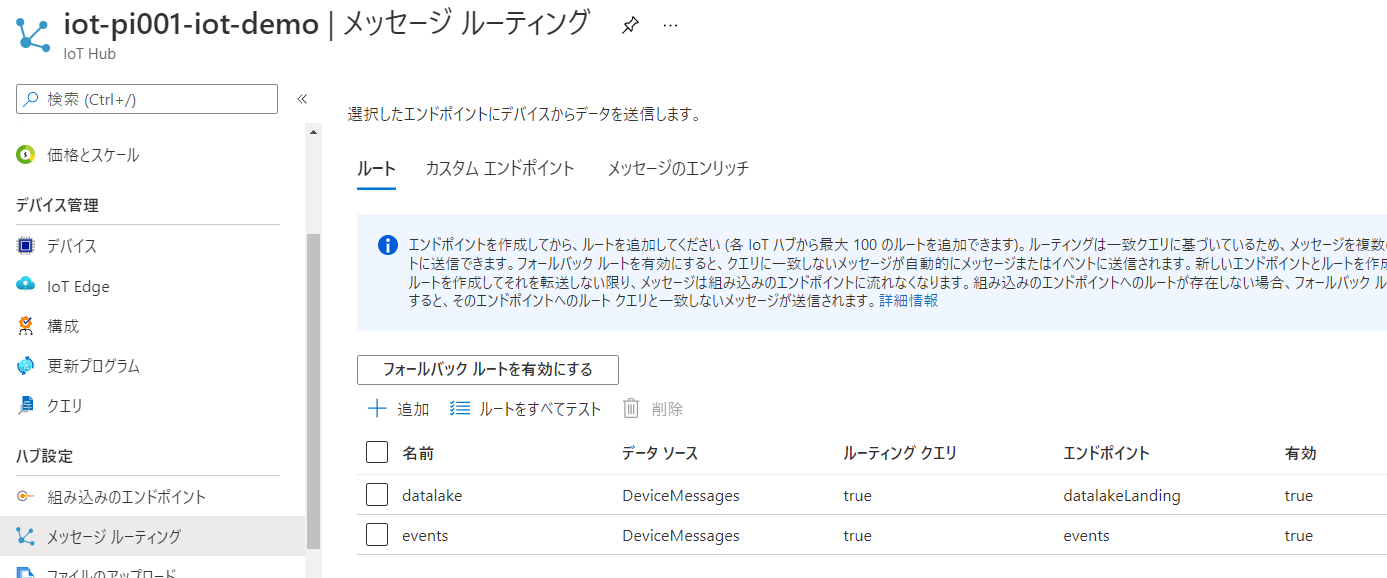This screenshot has width=1387, height=578.
Task: Click the メッセージ ルーティング sidebar icon
Action: (26, 537)
